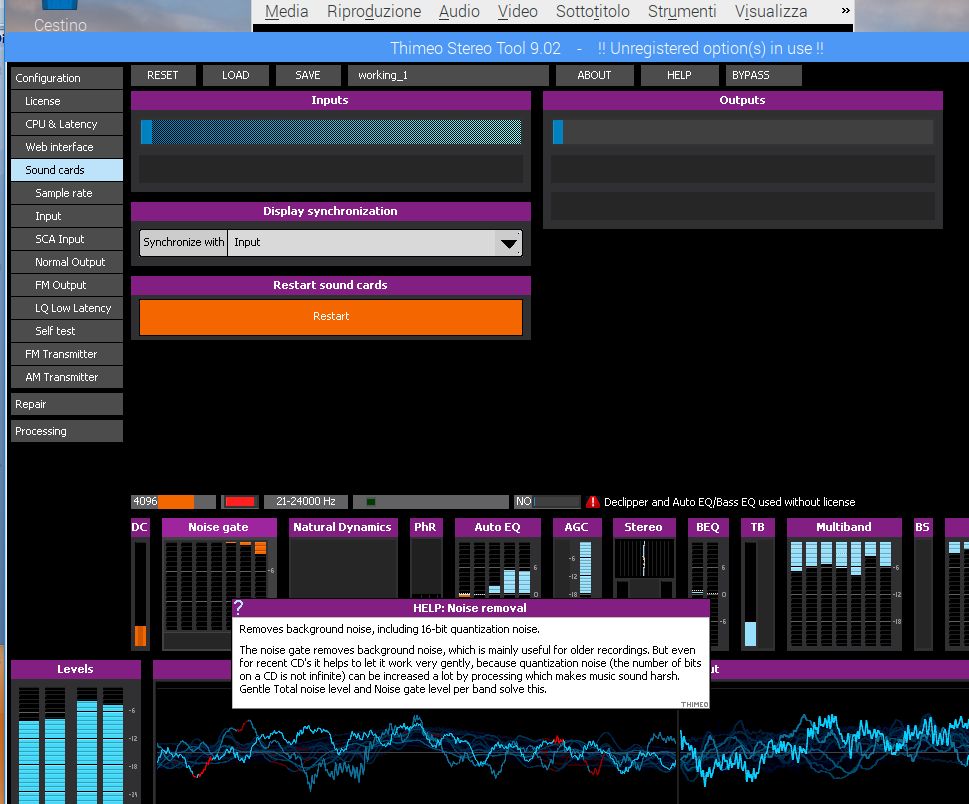This screenshot has height=804, width=969.
Task: Expand the Repair section
Action: 67,404
